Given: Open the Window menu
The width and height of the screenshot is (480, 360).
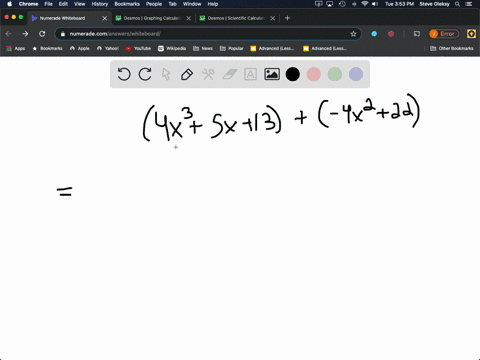Looking at the screenshot, I should coord(192,4).
